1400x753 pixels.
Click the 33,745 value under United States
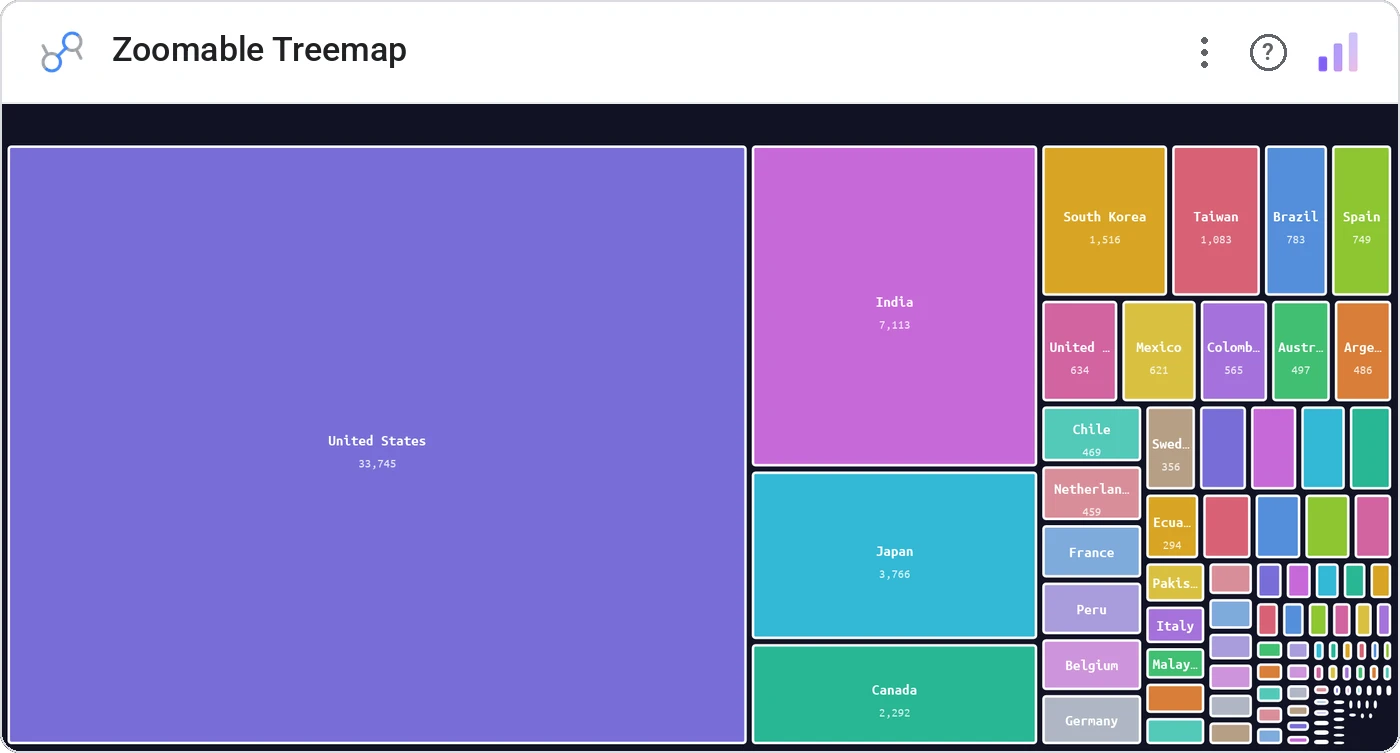(x=377, y=464)
